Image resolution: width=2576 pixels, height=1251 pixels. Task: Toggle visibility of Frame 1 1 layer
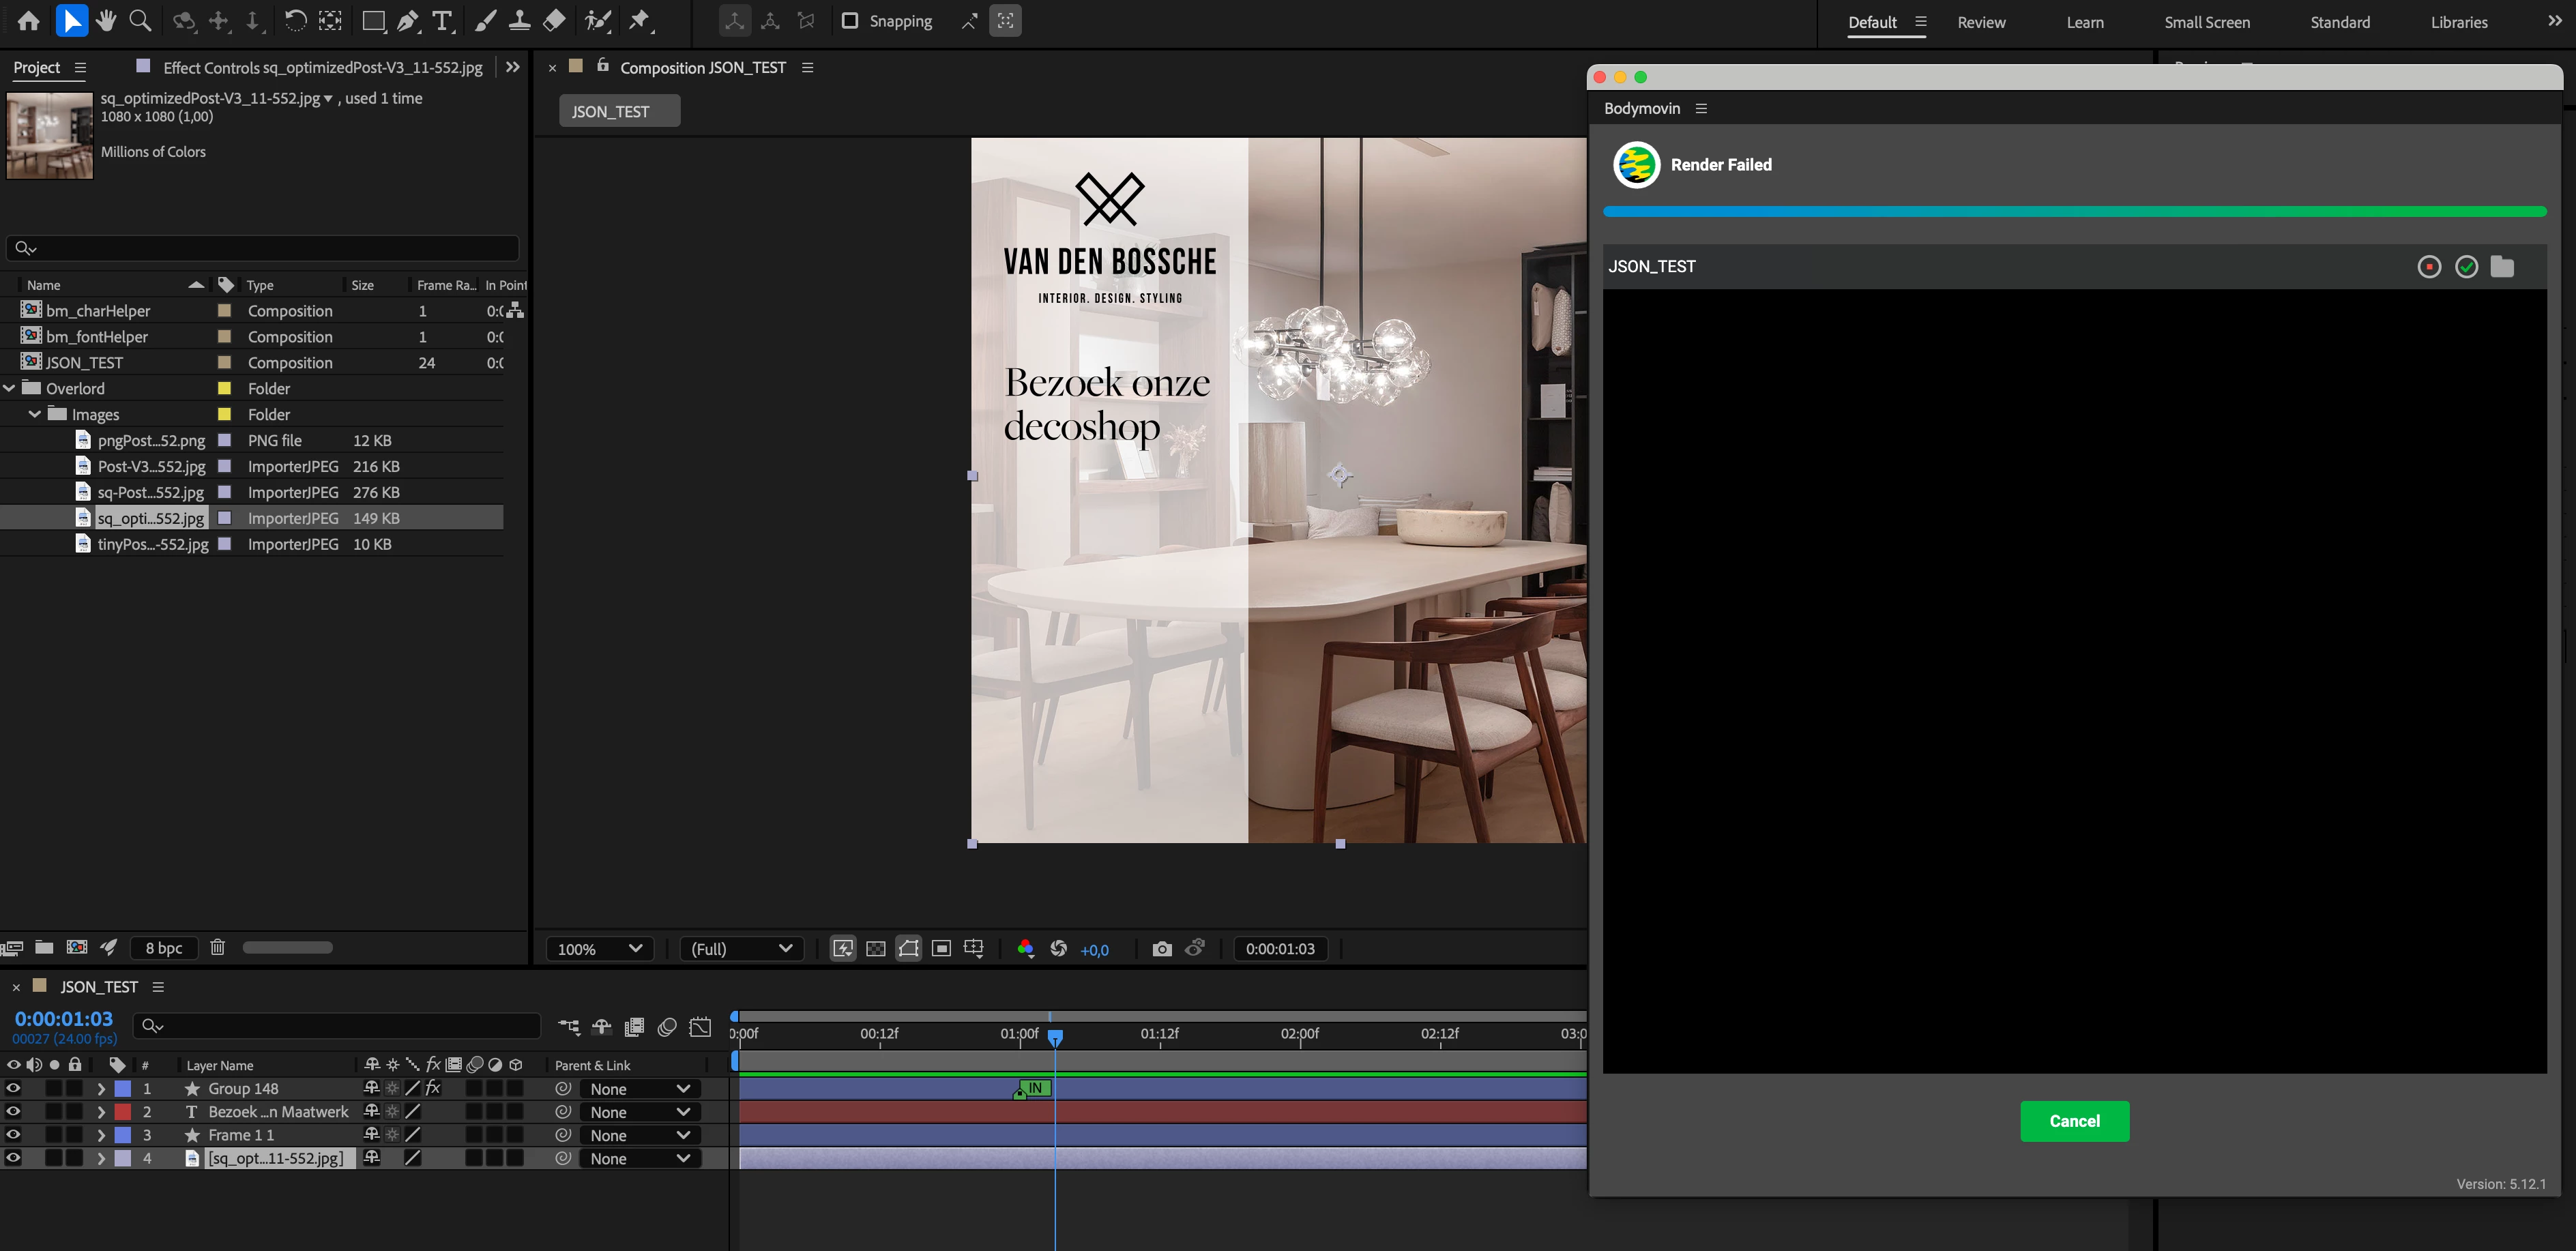[x=13, y=1135]
